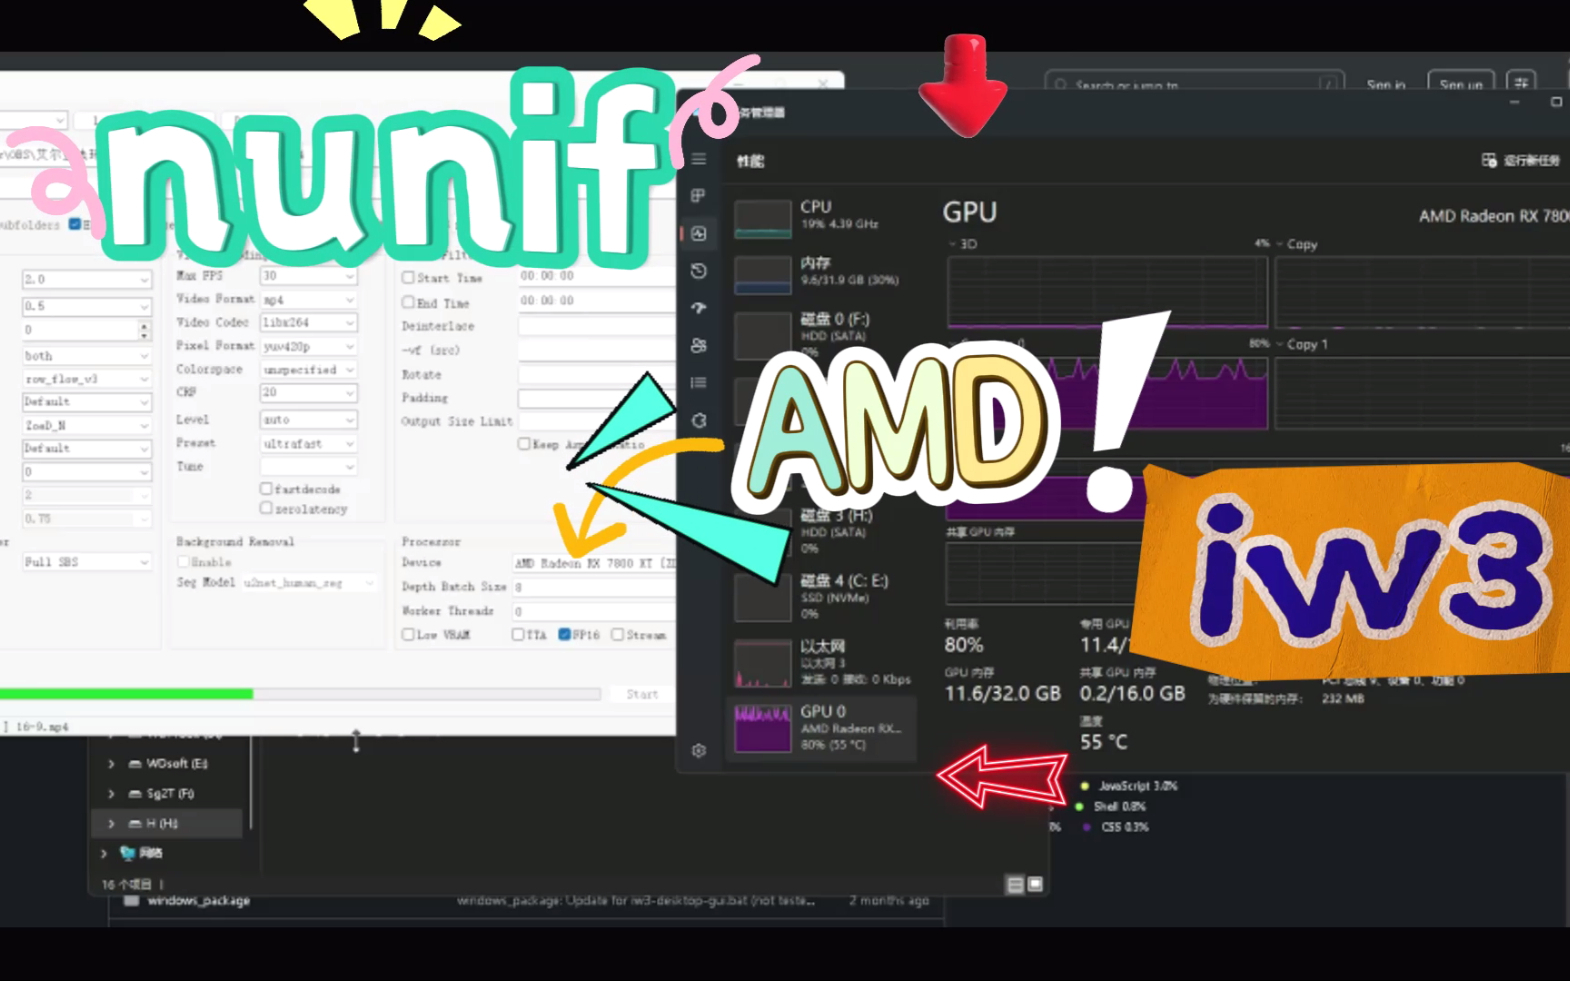Expand WDsoft (E:) drive in Explorer tree
This screenshot has width=1570, height=981.
pyautogui.click(x=111, y=764)
